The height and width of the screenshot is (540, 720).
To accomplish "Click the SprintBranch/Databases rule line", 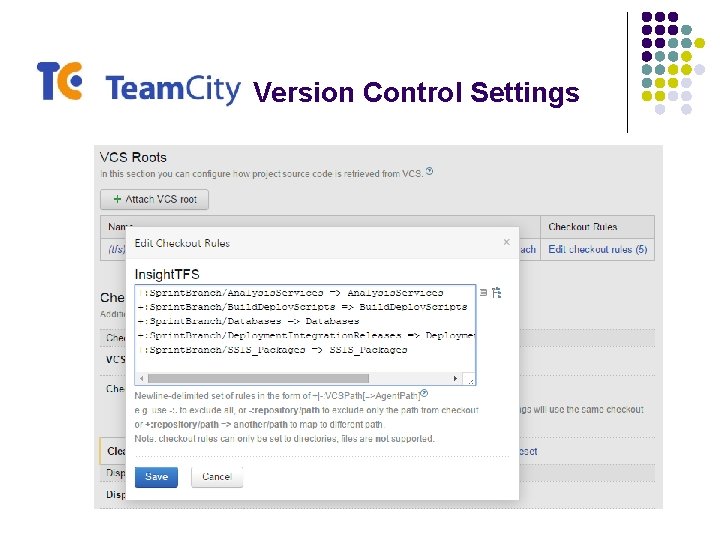I will [248, 321].
